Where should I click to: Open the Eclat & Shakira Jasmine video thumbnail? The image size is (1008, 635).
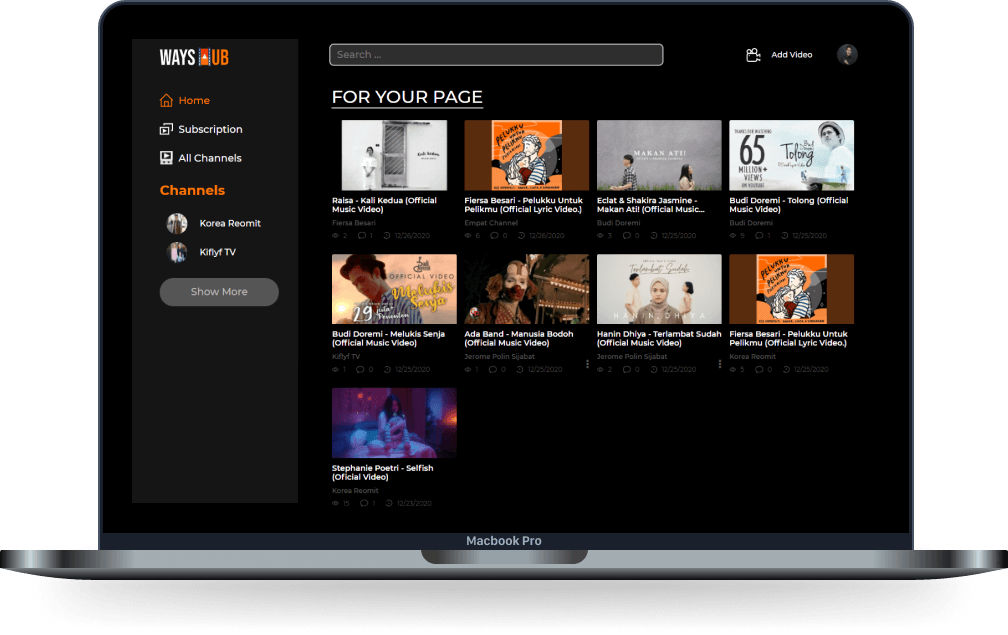pos(659,155)
